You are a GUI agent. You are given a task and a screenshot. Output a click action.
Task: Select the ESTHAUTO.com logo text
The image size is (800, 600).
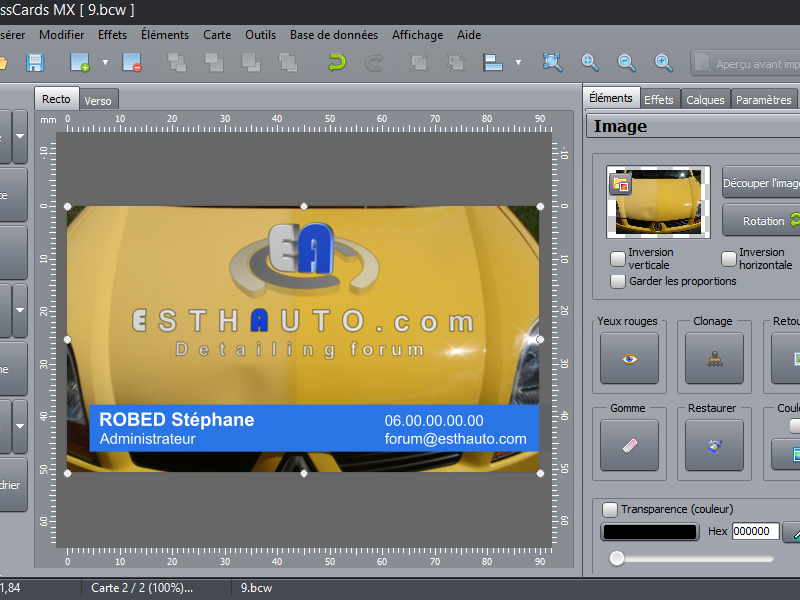[x=303, y=321]
